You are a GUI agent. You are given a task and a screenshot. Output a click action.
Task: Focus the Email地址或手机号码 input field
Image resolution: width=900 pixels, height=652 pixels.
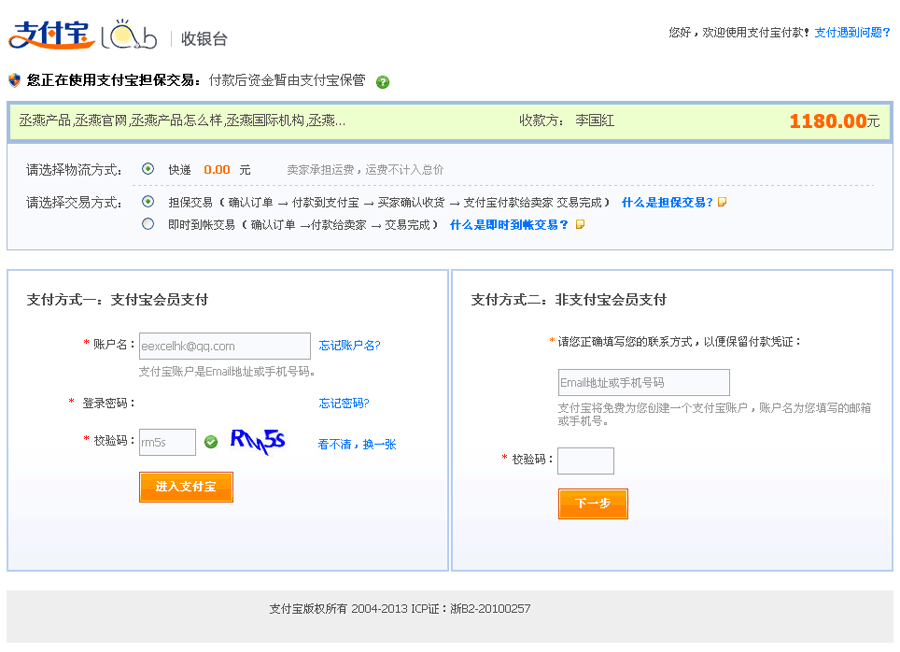click(644, 382)
